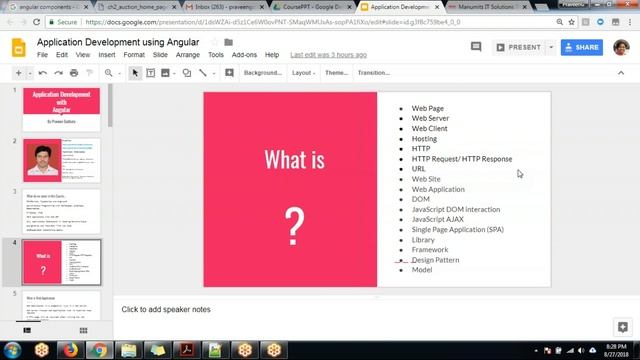Image resolution: width=640 pixels, height=360 pixels.
Task: Select slide 4 'What is ?' thumbnail
Action: [62, 262]
